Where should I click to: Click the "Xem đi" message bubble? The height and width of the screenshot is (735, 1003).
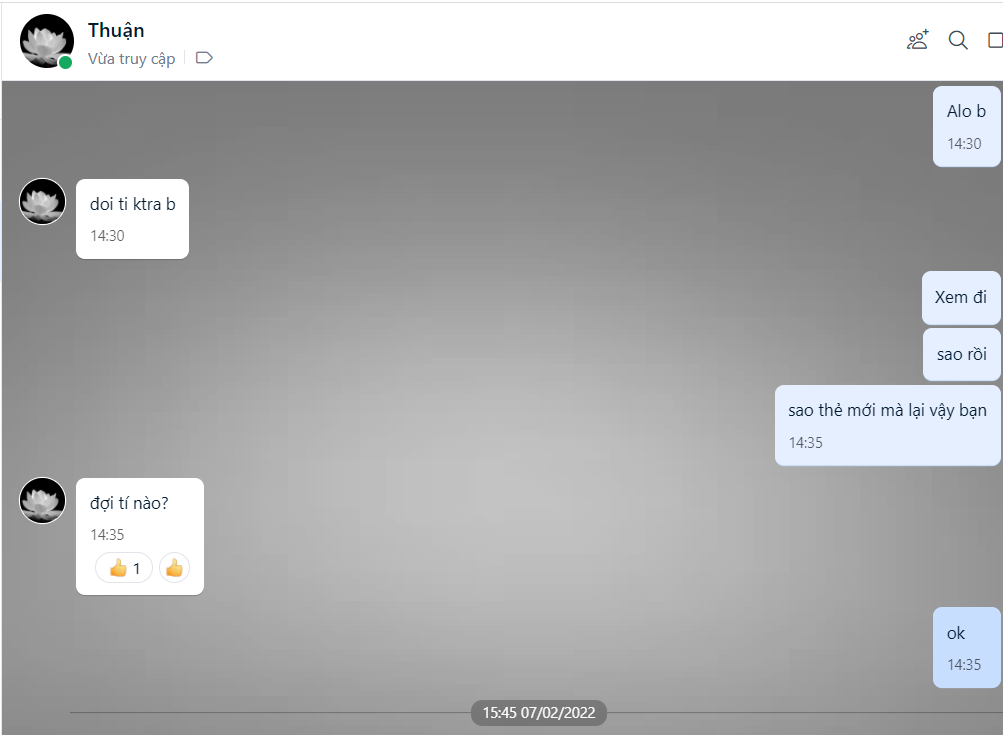point(960,297)
